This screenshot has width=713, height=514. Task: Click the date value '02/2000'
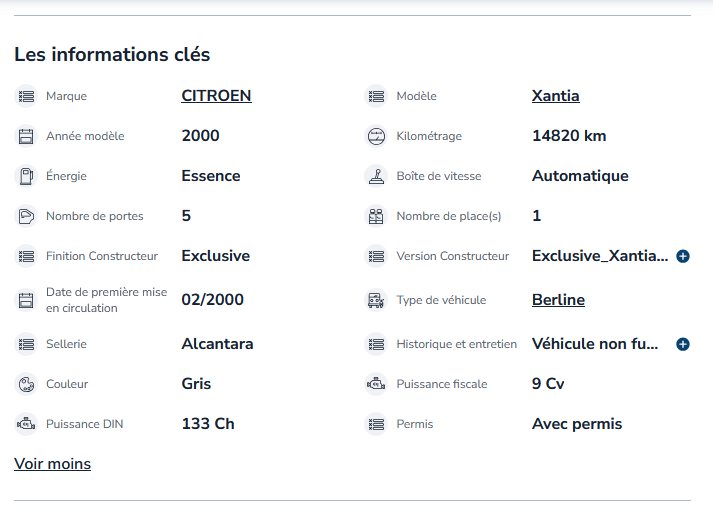click(212, 300)
